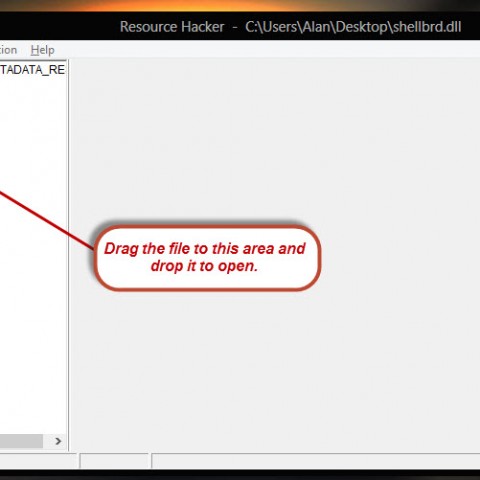The width and height of the screenshot is (480, 480).
Task: Click the small middle status bar panel
Action: (114, 461)
